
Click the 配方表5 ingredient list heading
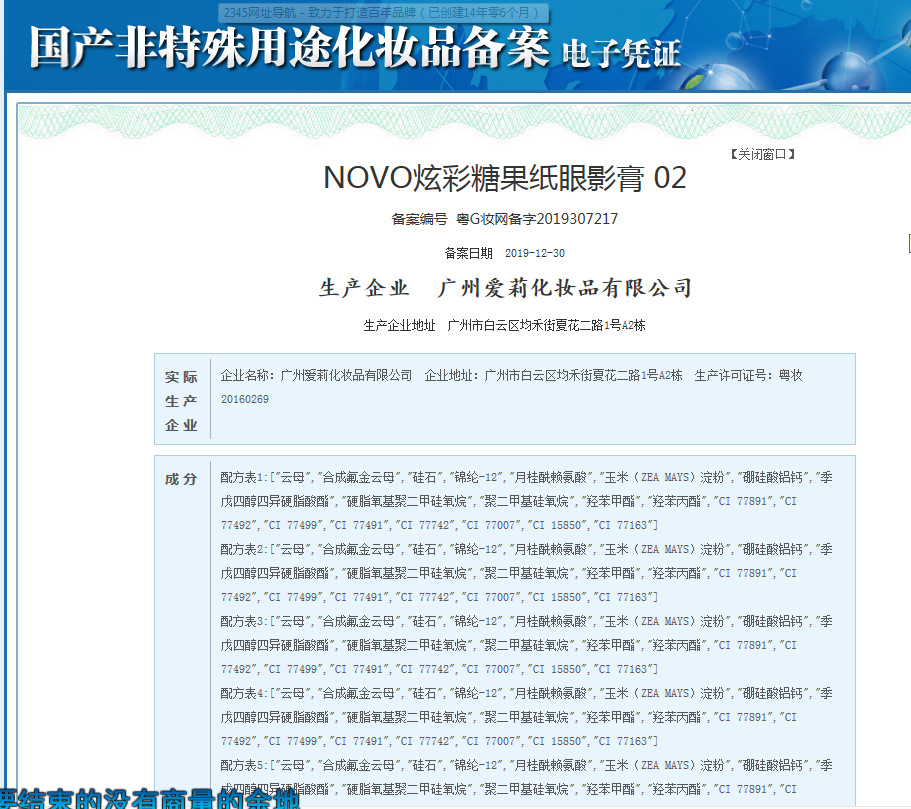coord(243,766)
